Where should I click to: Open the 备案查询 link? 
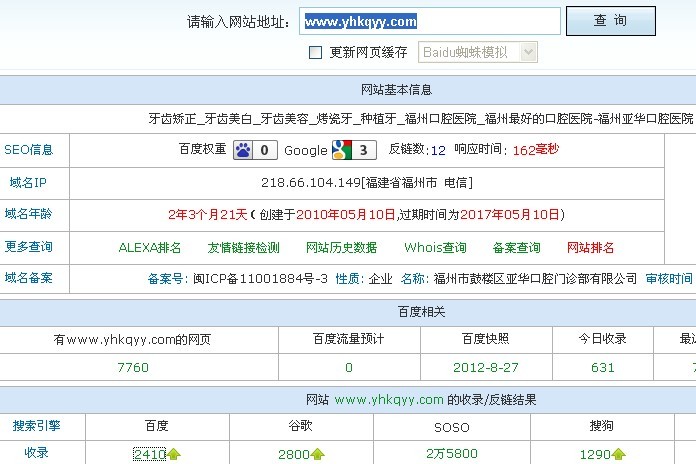(517, 248)
